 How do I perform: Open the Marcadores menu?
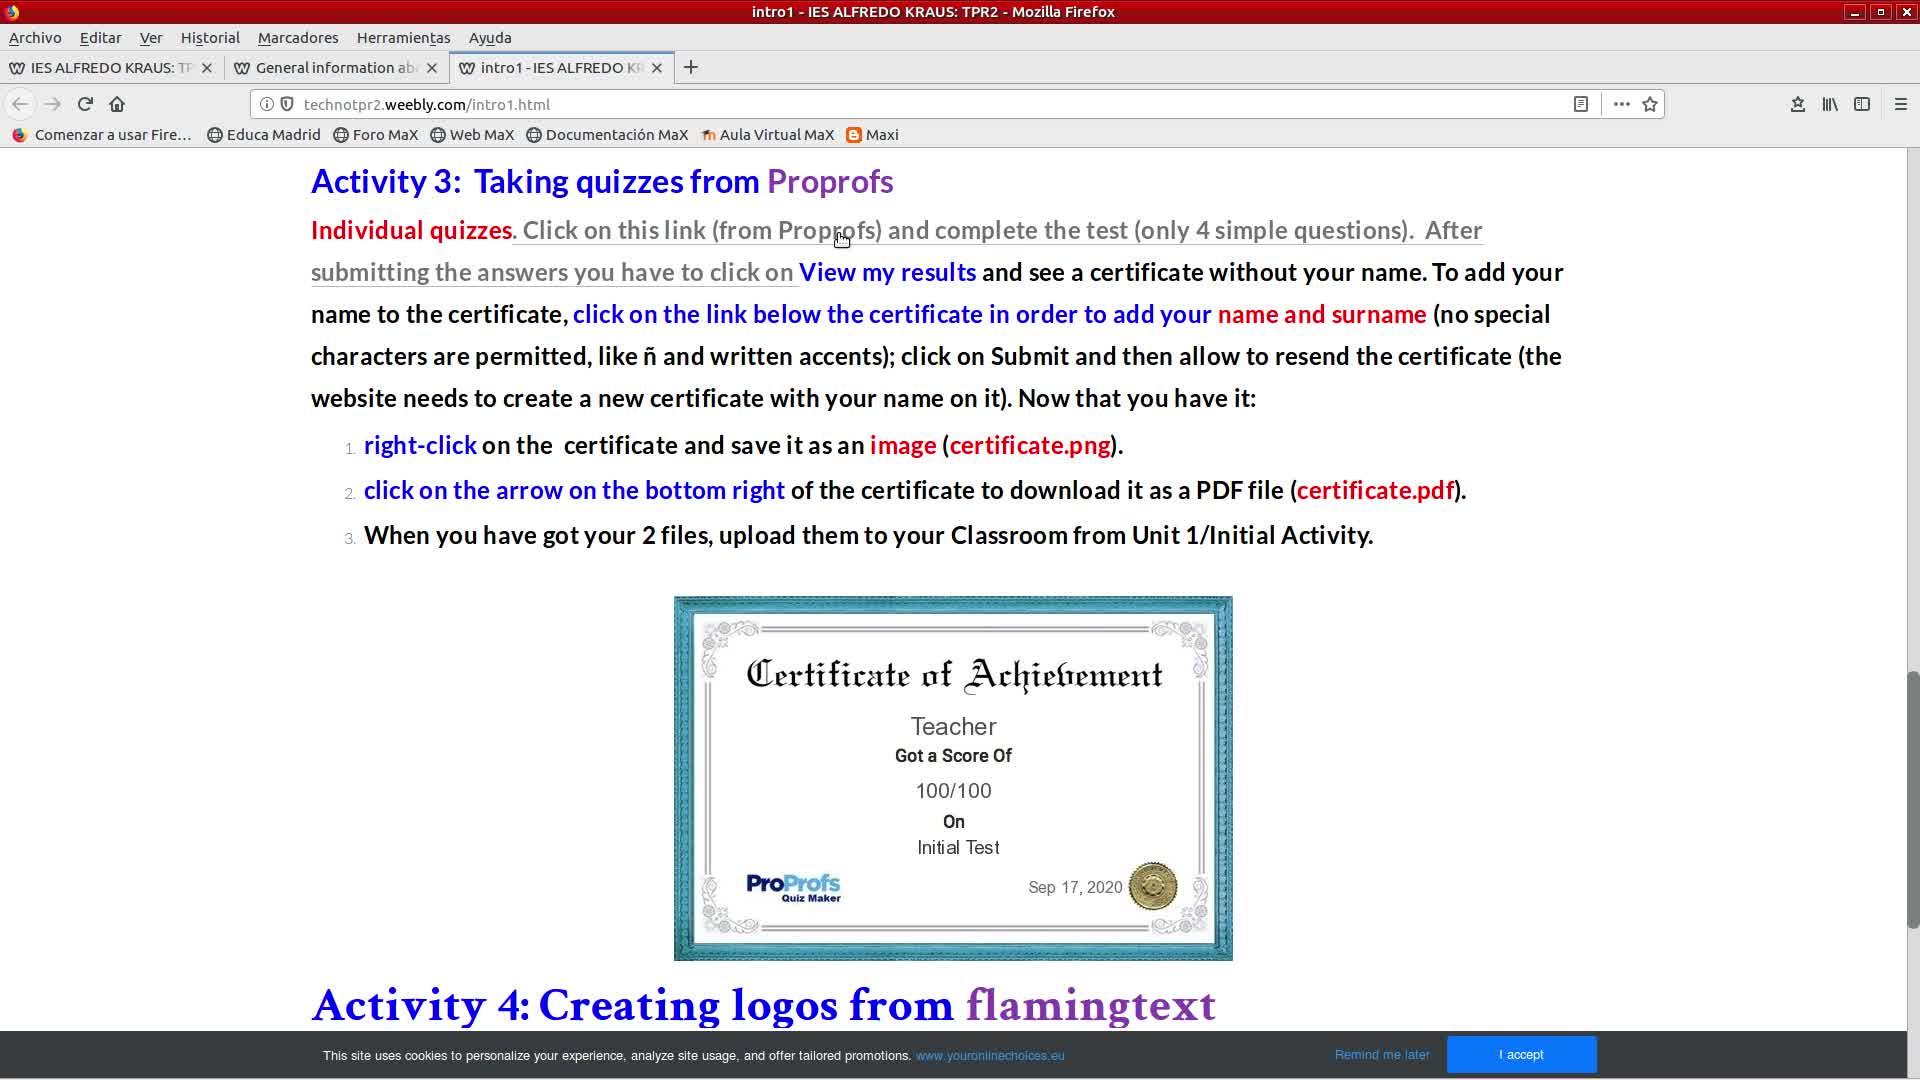[298, 38]
